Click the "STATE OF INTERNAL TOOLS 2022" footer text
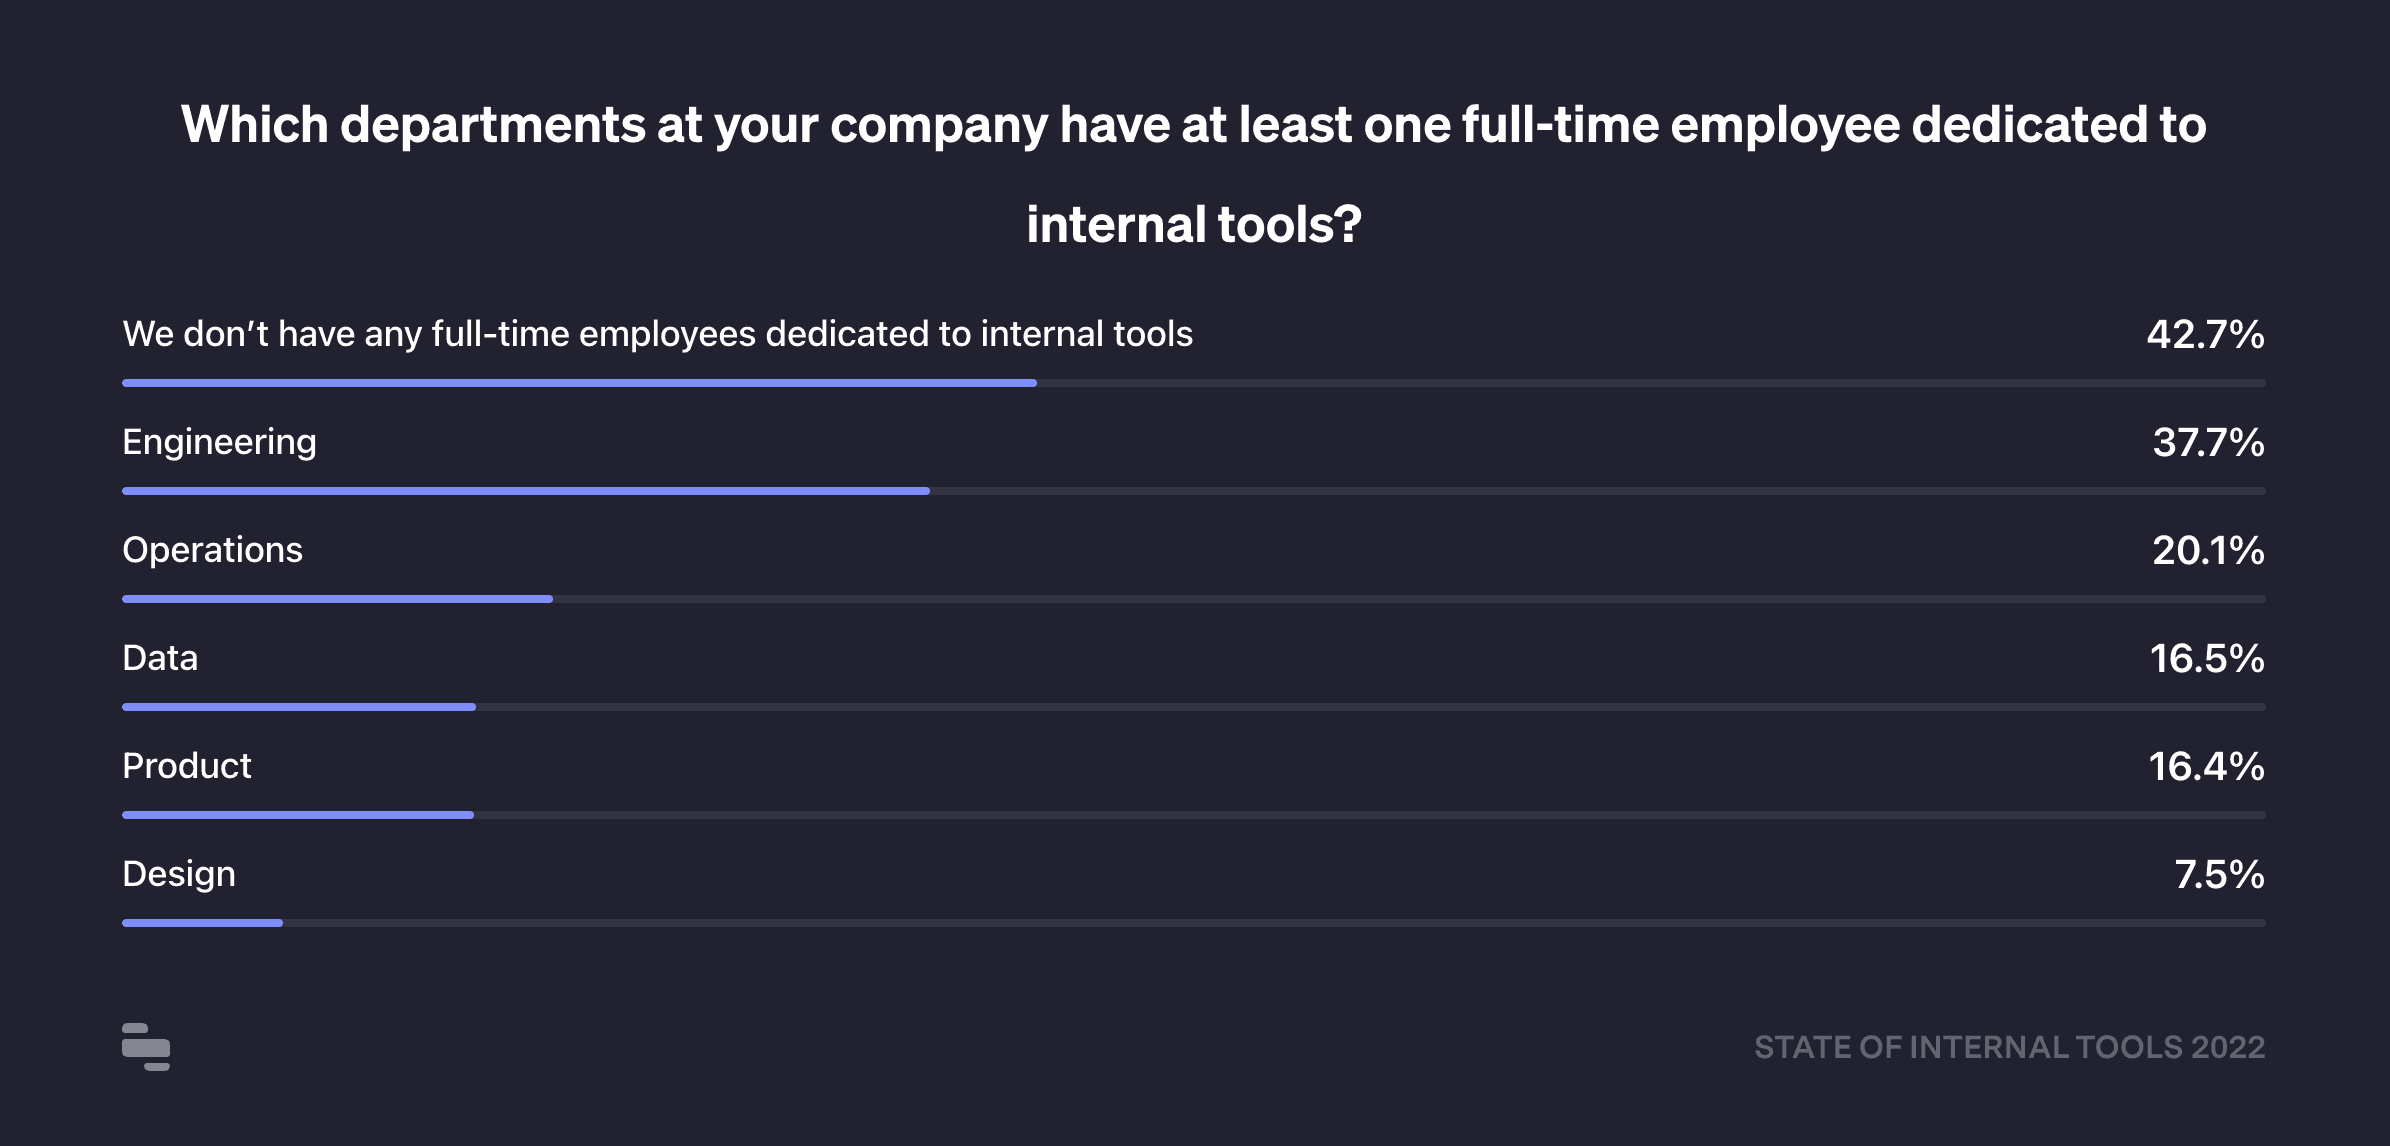Viewport: 2390px width, 1146px height. click(2009, 1047)
